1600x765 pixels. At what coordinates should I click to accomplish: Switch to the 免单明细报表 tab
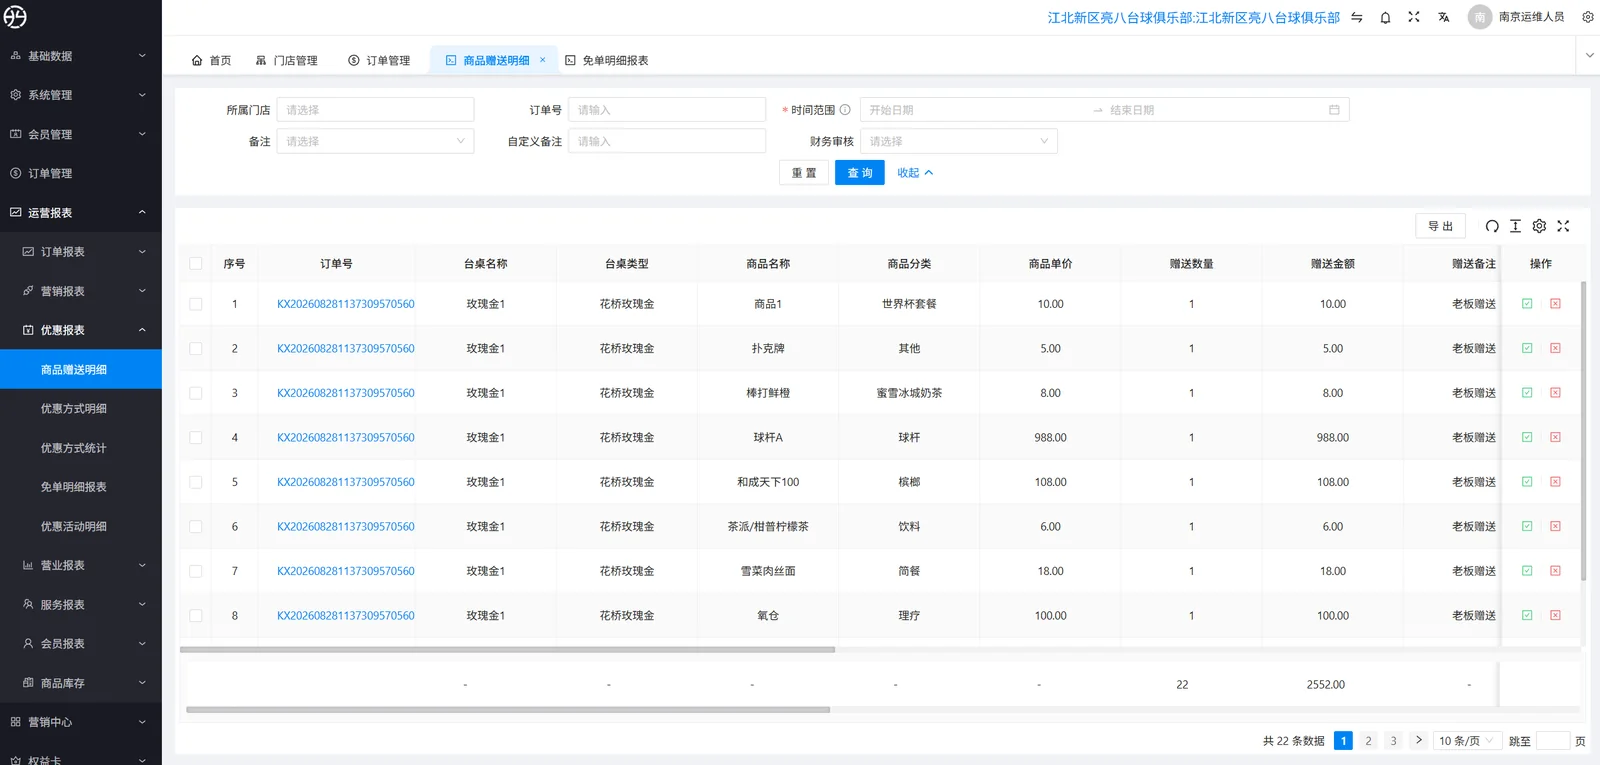coord(607,60)
